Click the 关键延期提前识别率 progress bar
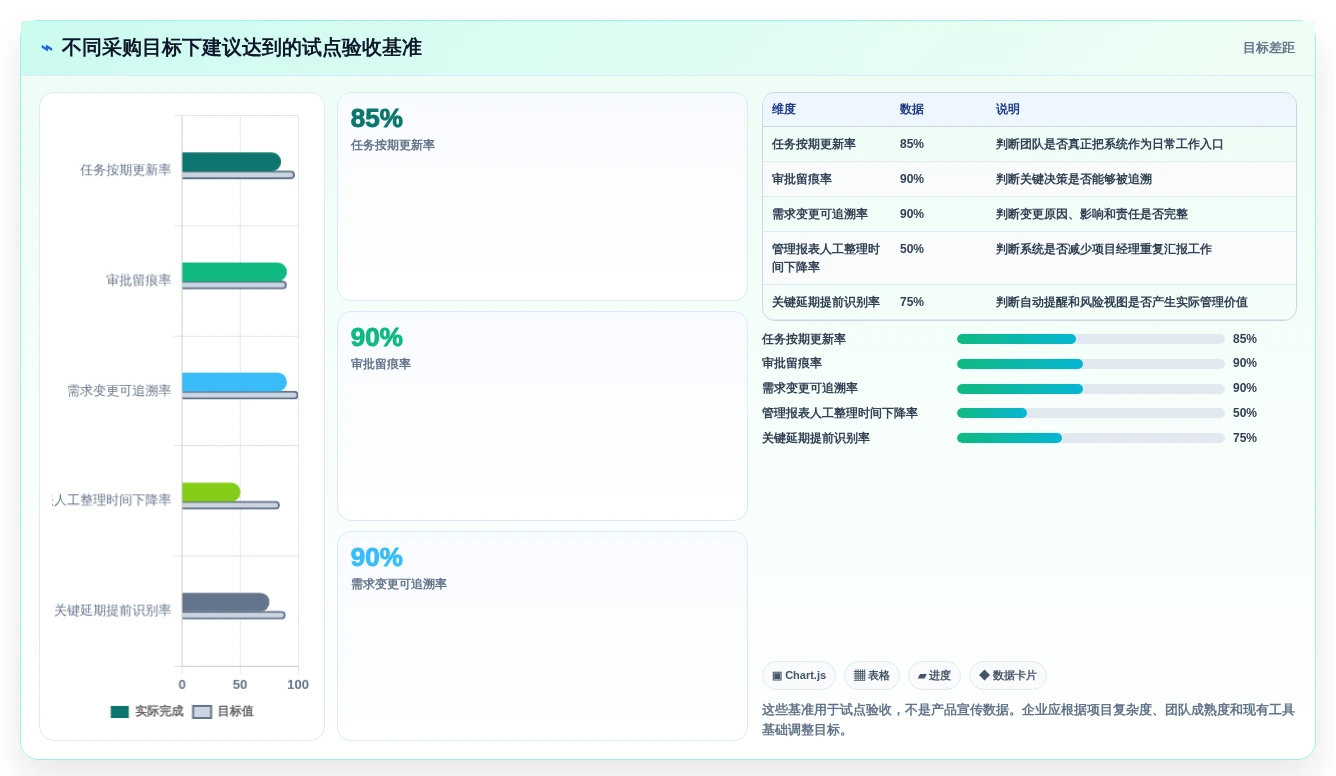Viewport: 1336px width, 776px height. (x=1091, y=438)
